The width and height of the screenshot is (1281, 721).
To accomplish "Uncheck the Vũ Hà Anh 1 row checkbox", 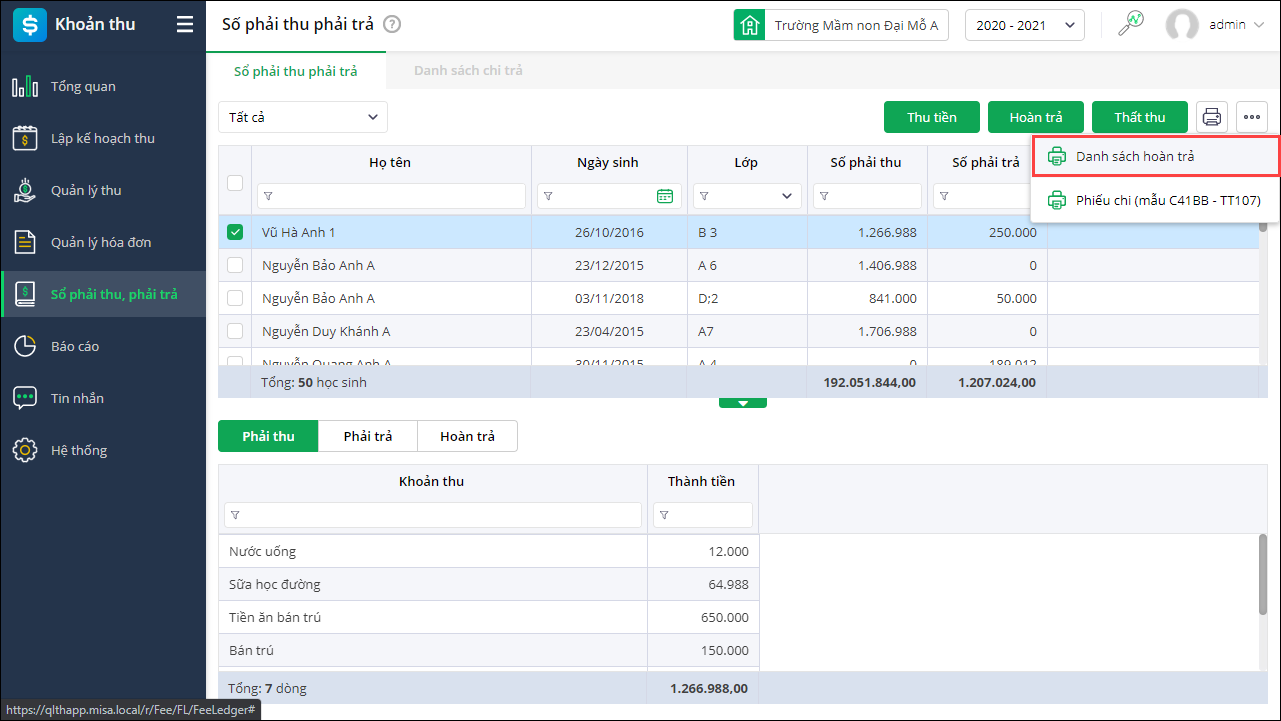I will pyautogui.click(x=235, y=232).
